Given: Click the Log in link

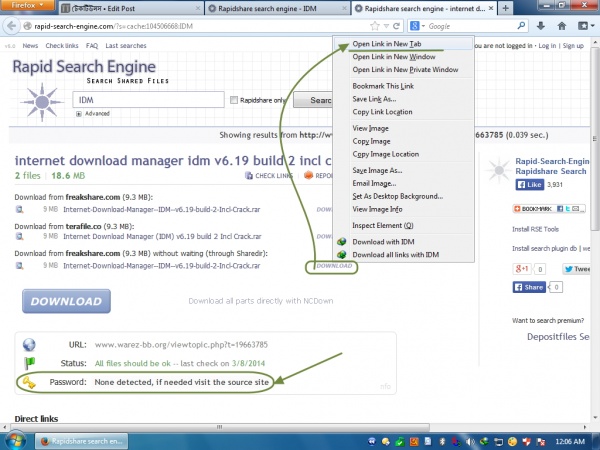Looking at the screenshot, I should tap(547, 46).
